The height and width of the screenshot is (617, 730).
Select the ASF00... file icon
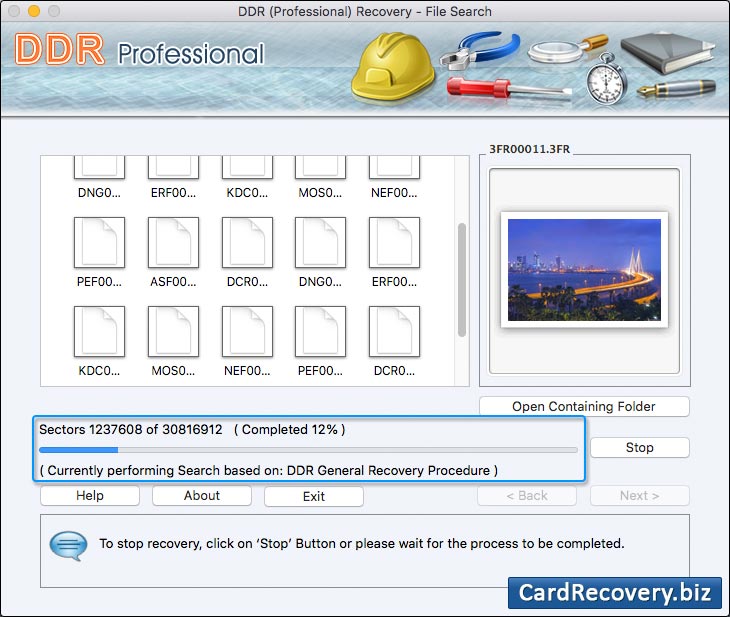pyautogui.click(x=173, y=243)
